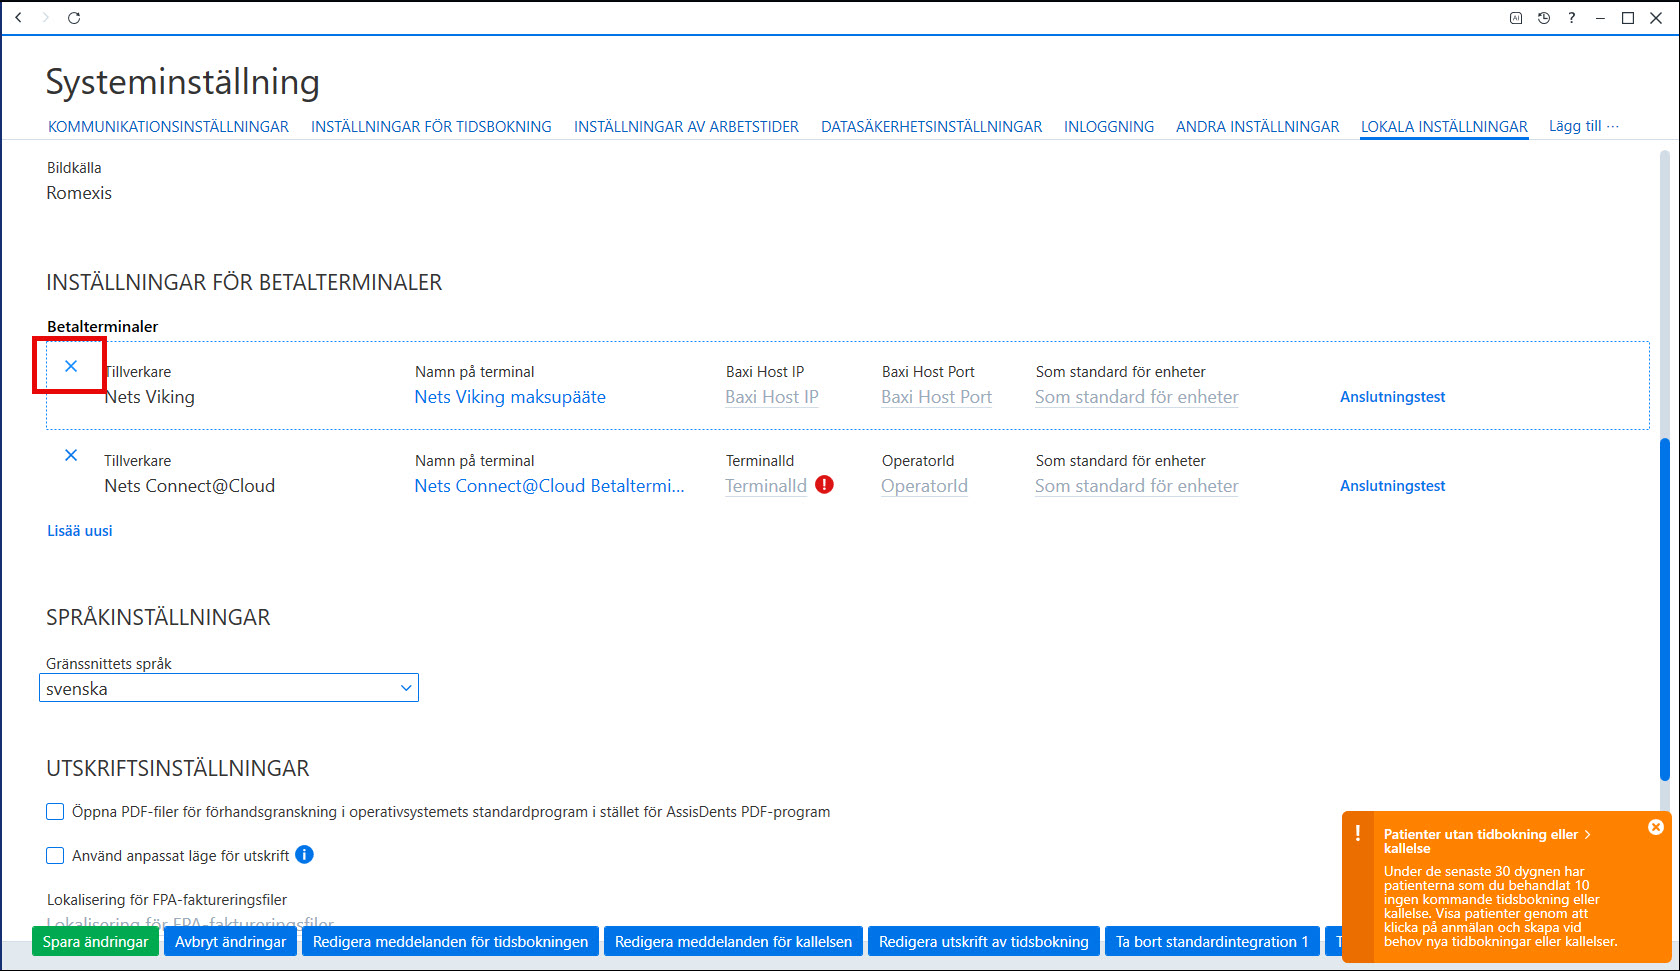
Task: Enable 'Öppna PDF-filer för förhandsgranskning' checkbox
Action: coord(55,812)
